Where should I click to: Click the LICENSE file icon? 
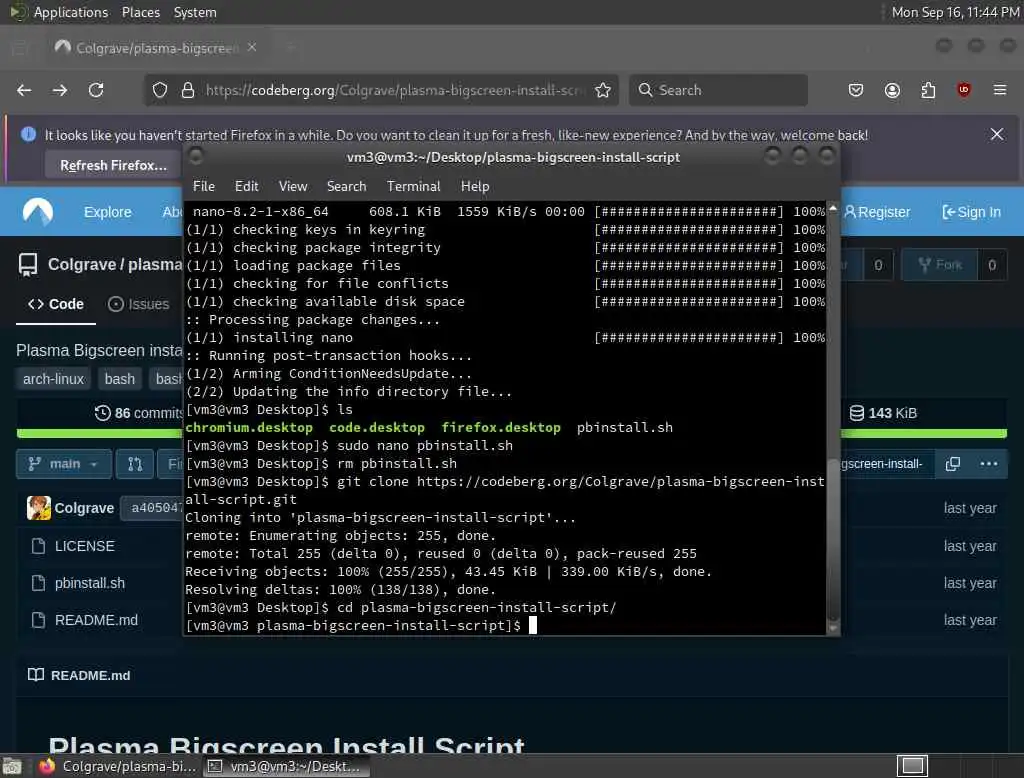39,546
